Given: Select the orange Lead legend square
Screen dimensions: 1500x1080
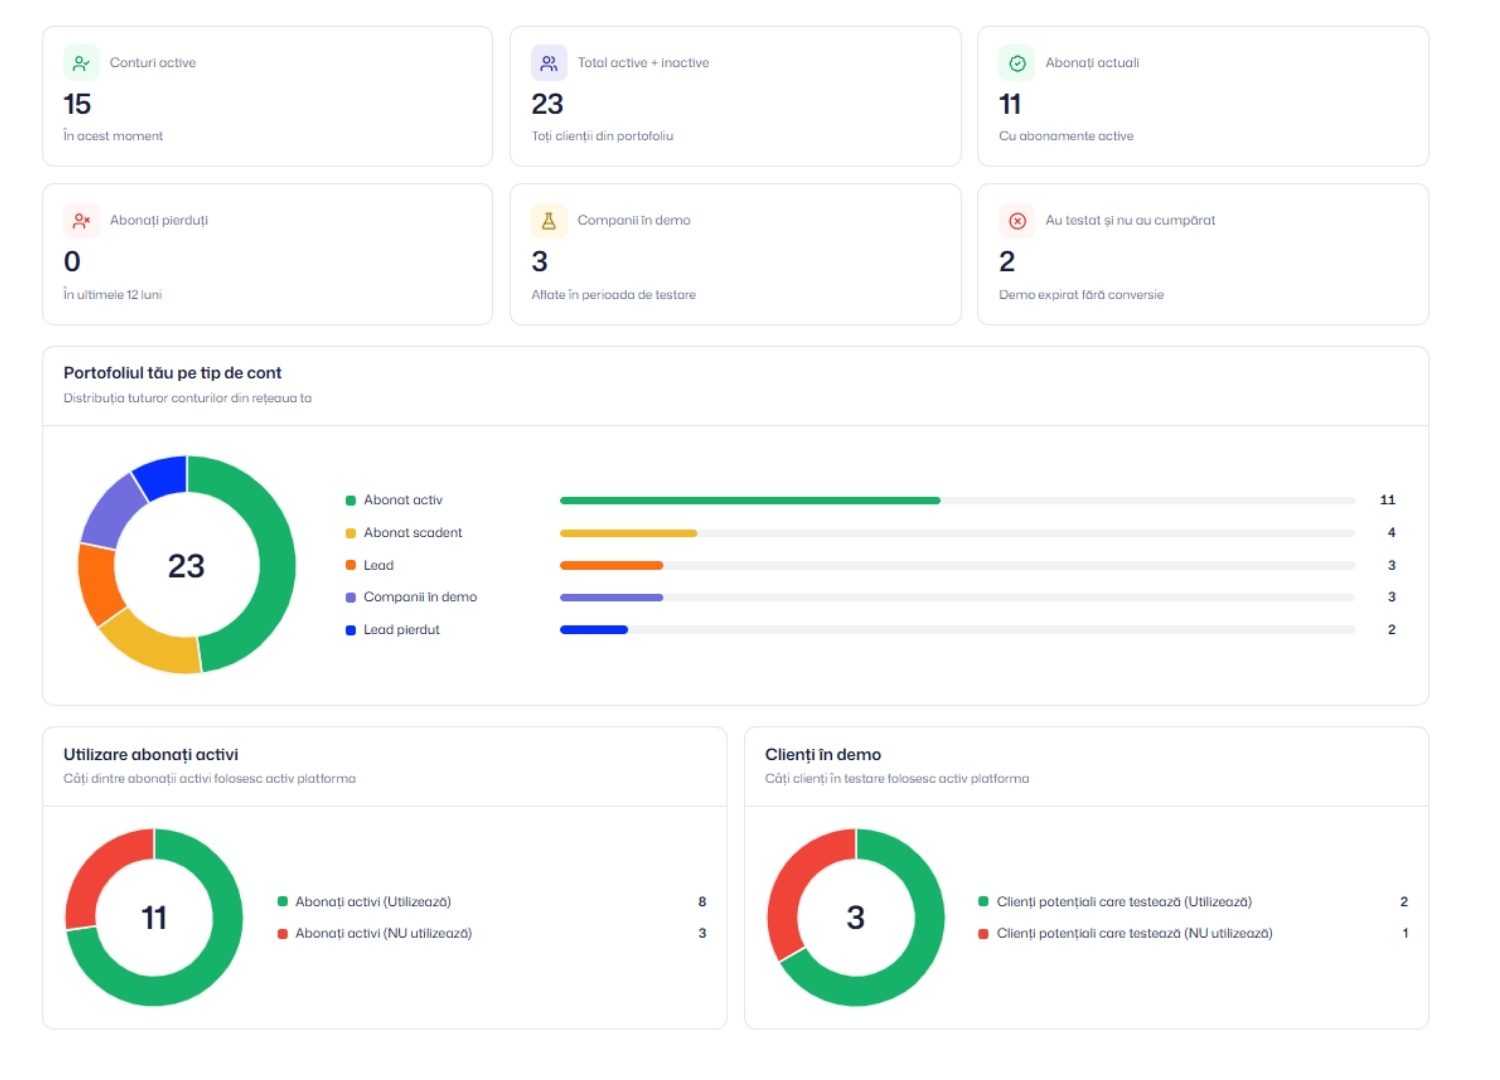Looking at the screenshot, I should tap(351, 565).
